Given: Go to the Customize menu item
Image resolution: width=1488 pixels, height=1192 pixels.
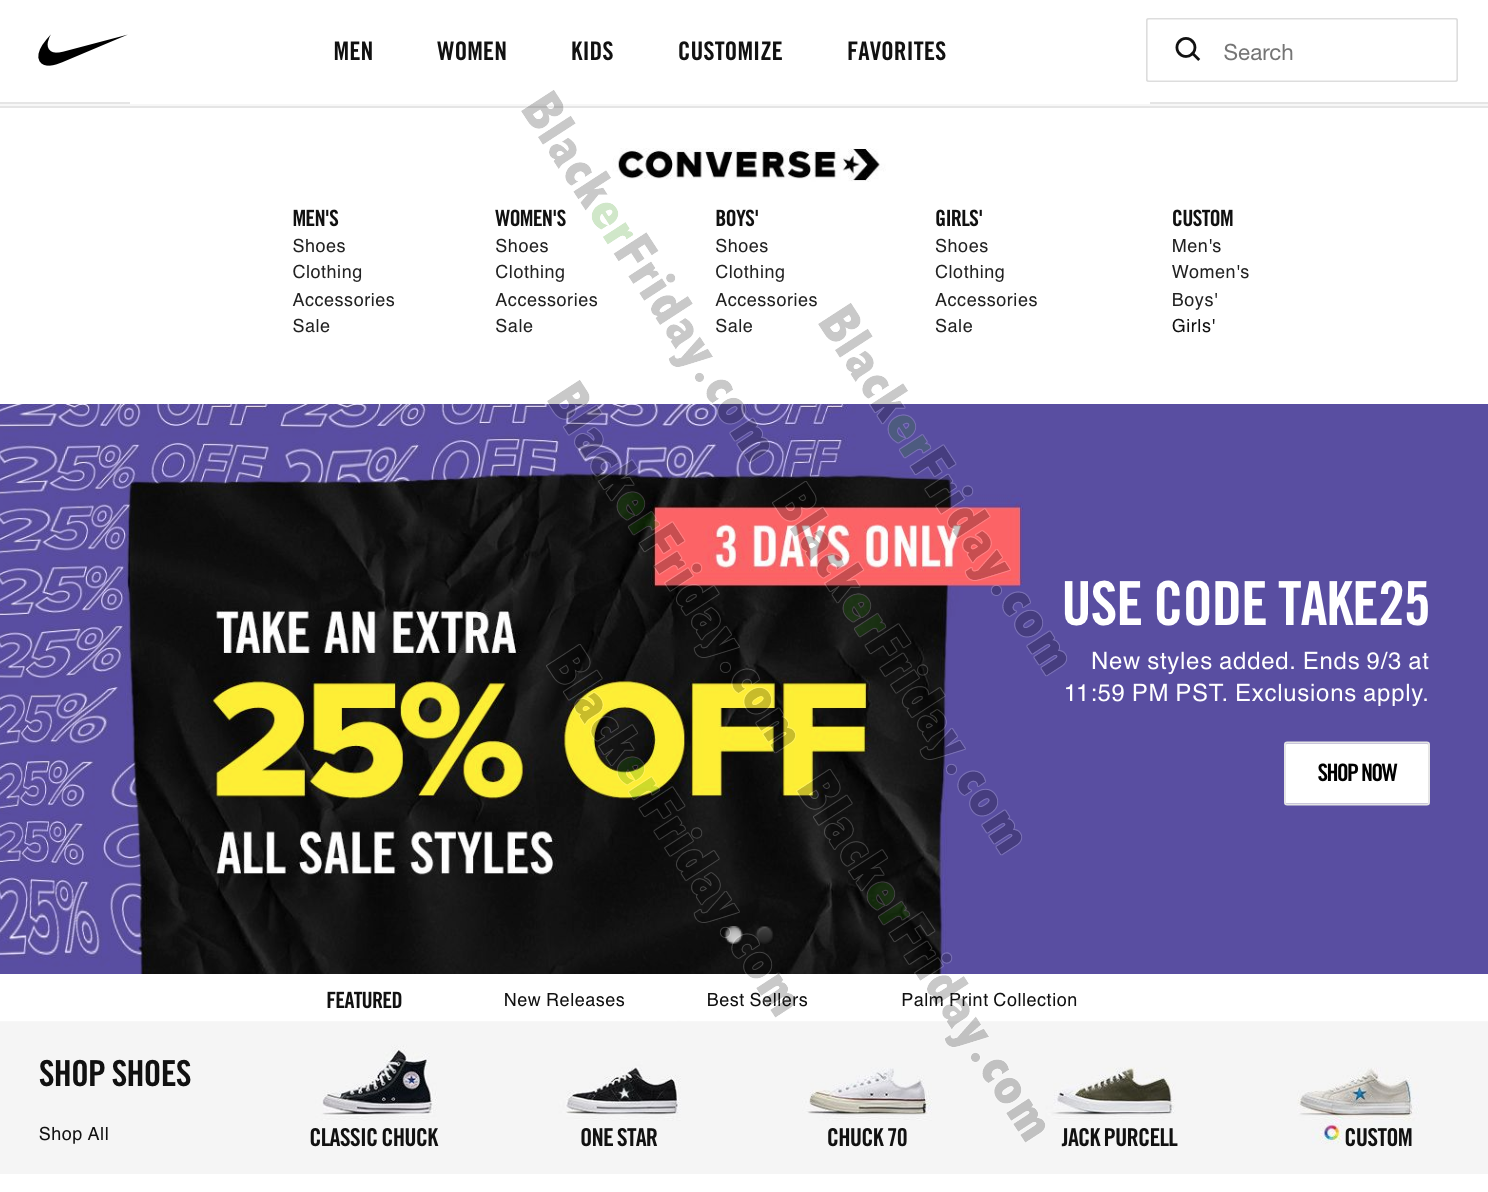Looking at the screenshot, I should point(730,51).
